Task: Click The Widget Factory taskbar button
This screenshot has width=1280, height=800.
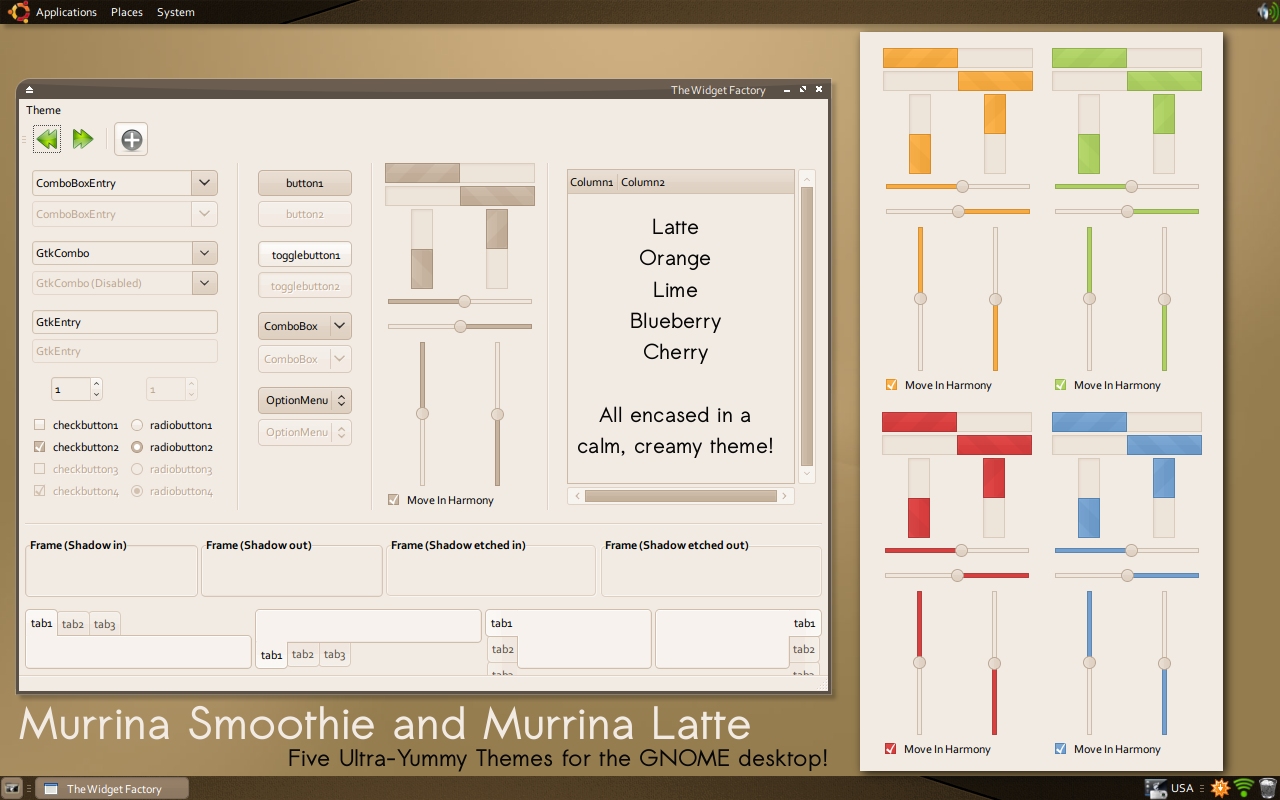Action: click(110, 789)
